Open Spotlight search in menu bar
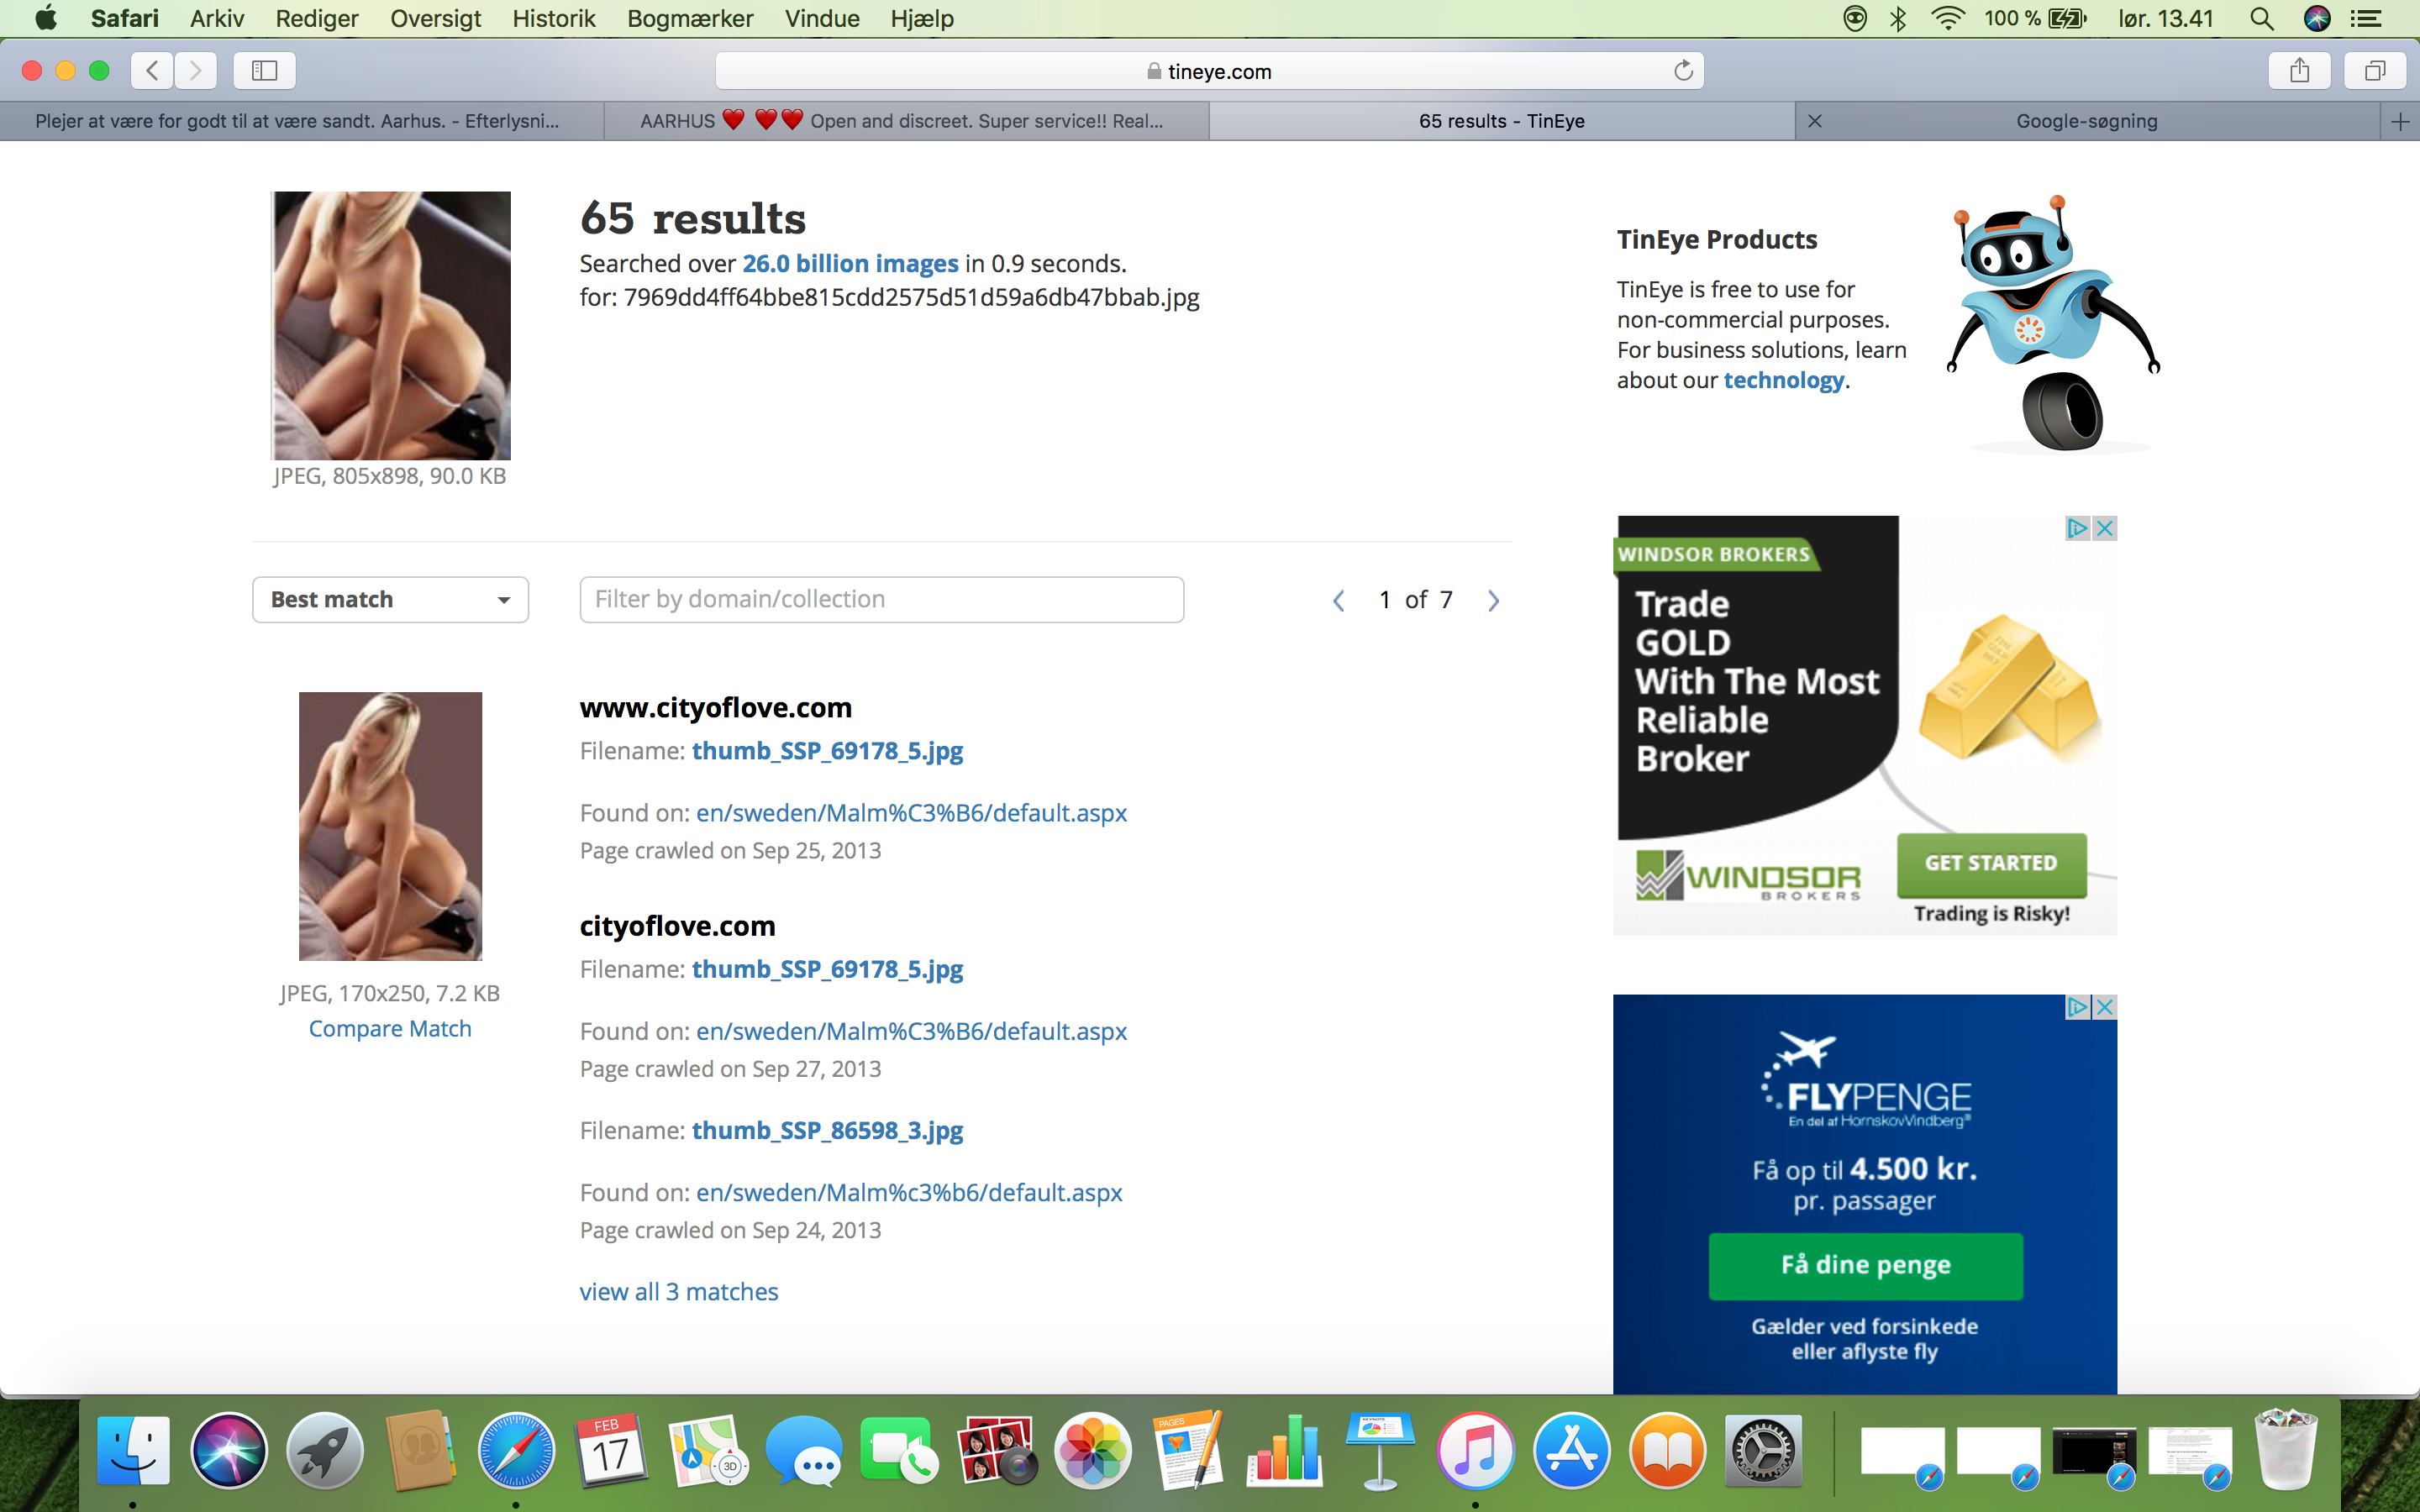The width and height of the screenshot is (2420, 1512). point(2261,18)
